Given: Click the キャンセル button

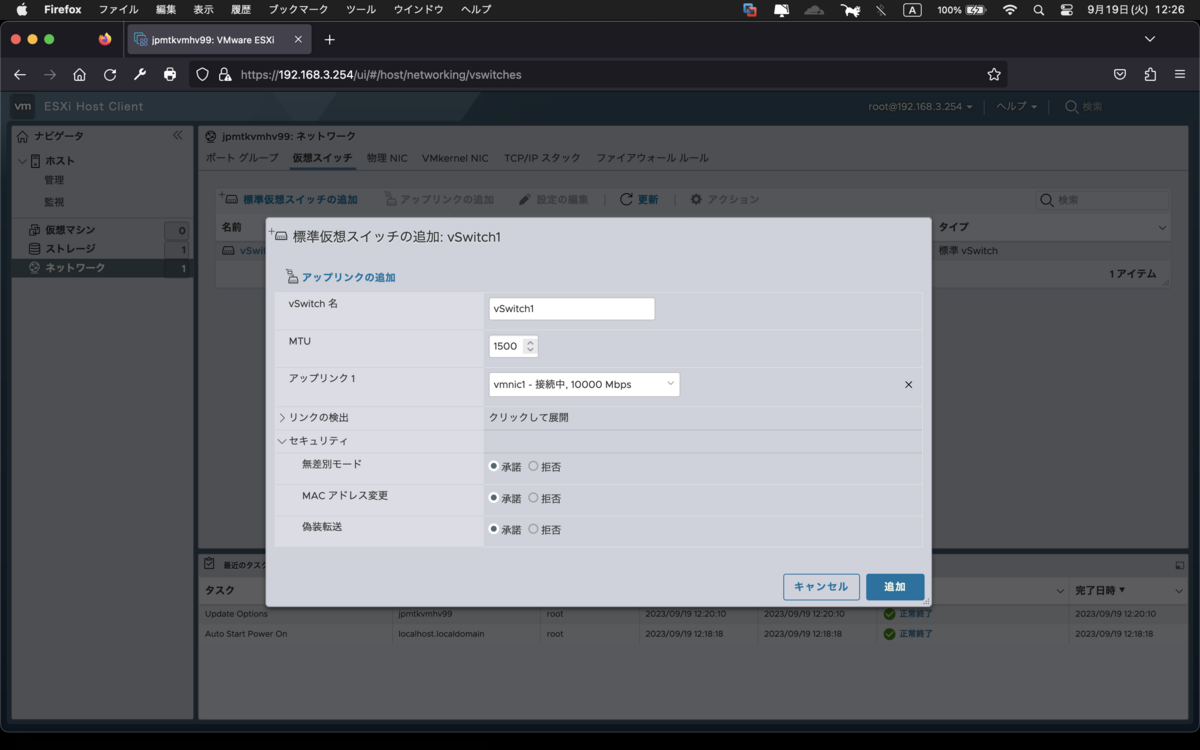Looking at the screenshot, I should 821,587.
